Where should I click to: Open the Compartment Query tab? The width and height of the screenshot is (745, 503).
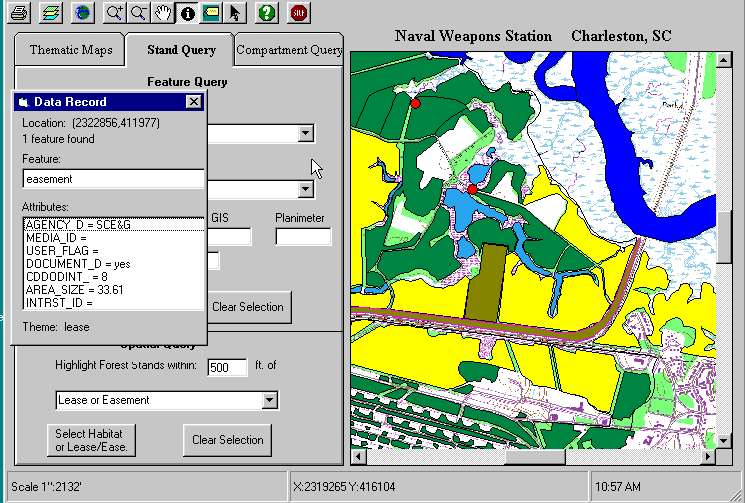[289, 49]
